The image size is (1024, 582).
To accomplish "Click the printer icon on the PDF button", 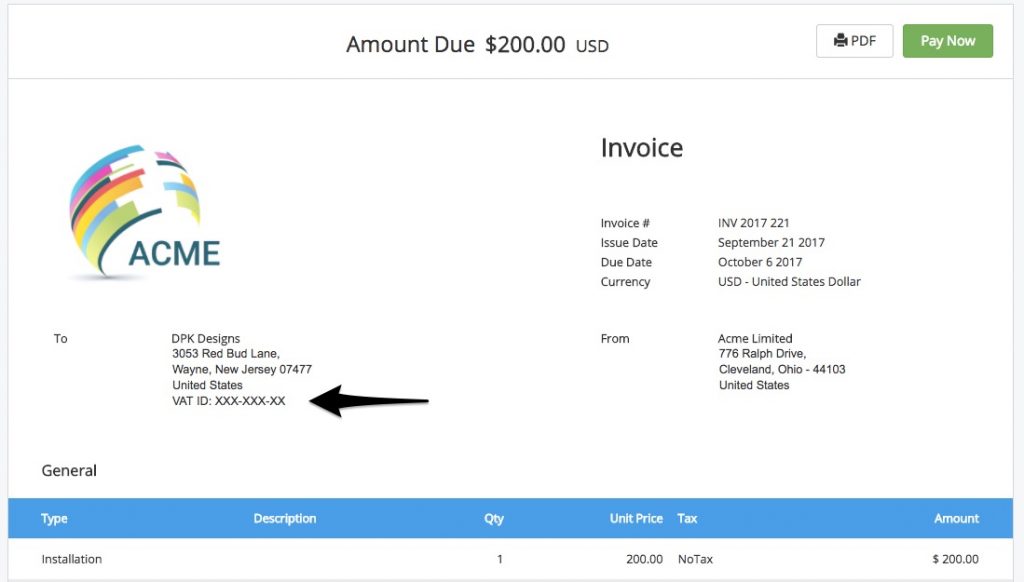I will tap(839, 40).
